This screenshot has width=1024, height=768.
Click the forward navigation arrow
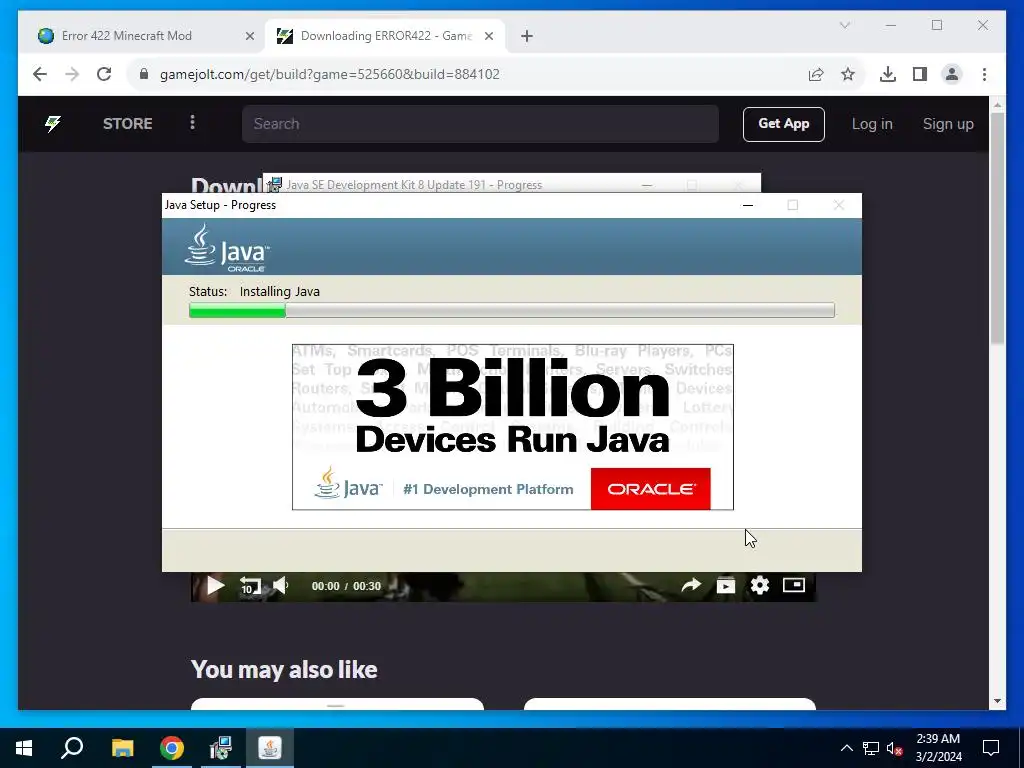pyautogui.click(x=72, y=74)
